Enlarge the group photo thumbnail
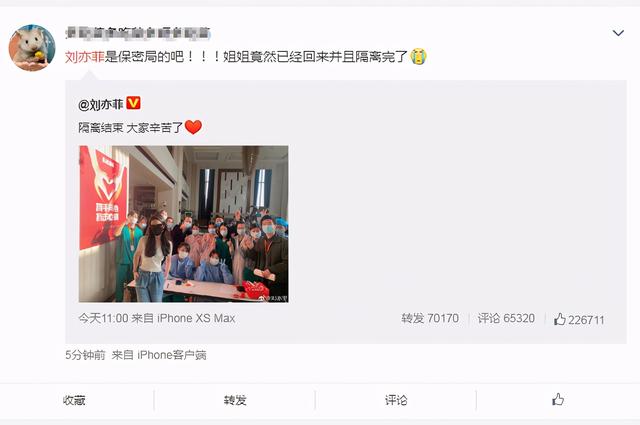Screen dimensions: 640x425 (184, 224)
